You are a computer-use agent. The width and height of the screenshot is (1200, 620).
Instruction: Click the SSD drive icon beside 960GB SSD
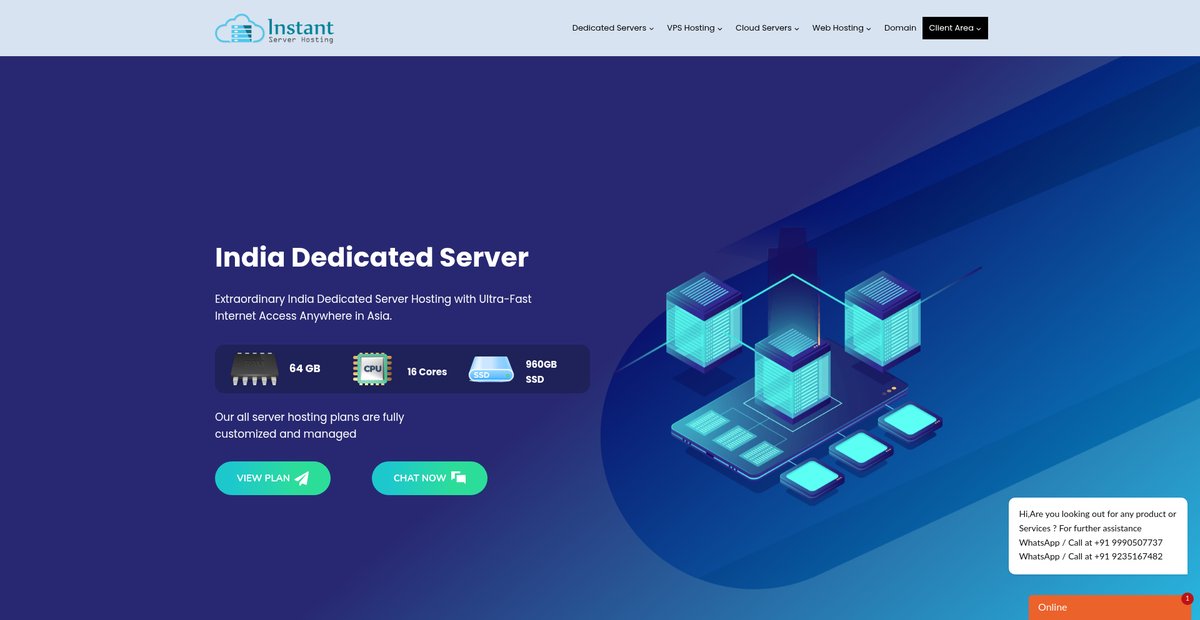(x=490, y=370)
